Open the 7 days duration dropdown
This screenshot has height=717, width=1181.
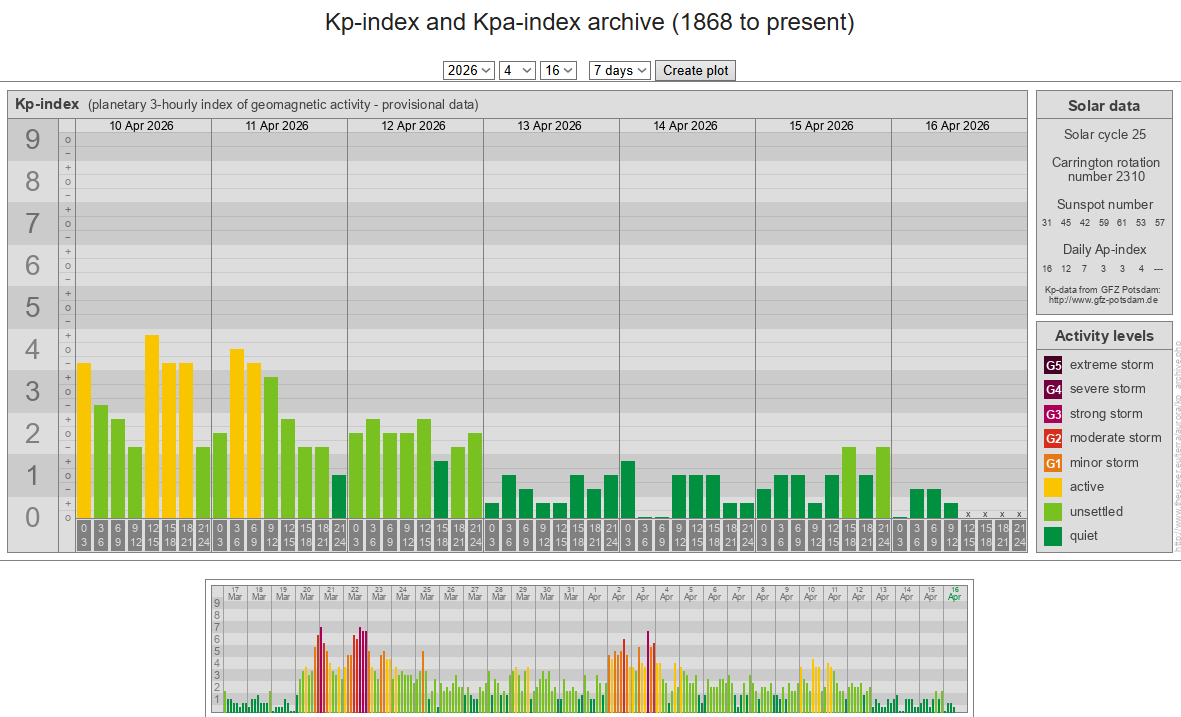pos(620,70)
